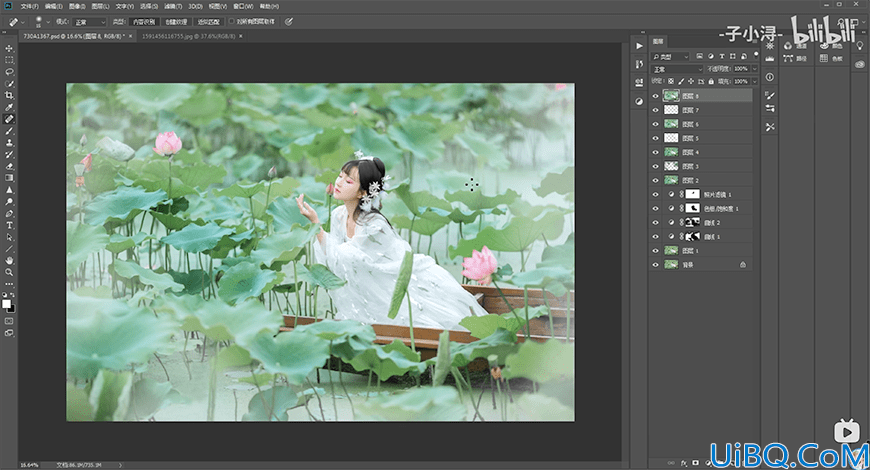
Task: Hide layer 图层 4
Action: pyautogui.click(x=655, y=152)
